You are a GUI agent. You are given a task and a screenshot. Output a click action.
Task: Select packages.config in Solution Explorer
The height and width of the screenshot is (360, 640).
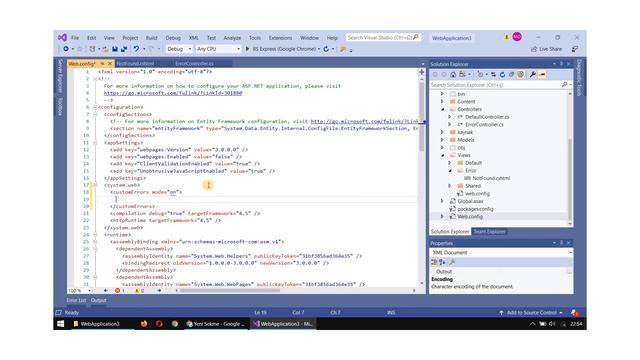tap(475, 209)
